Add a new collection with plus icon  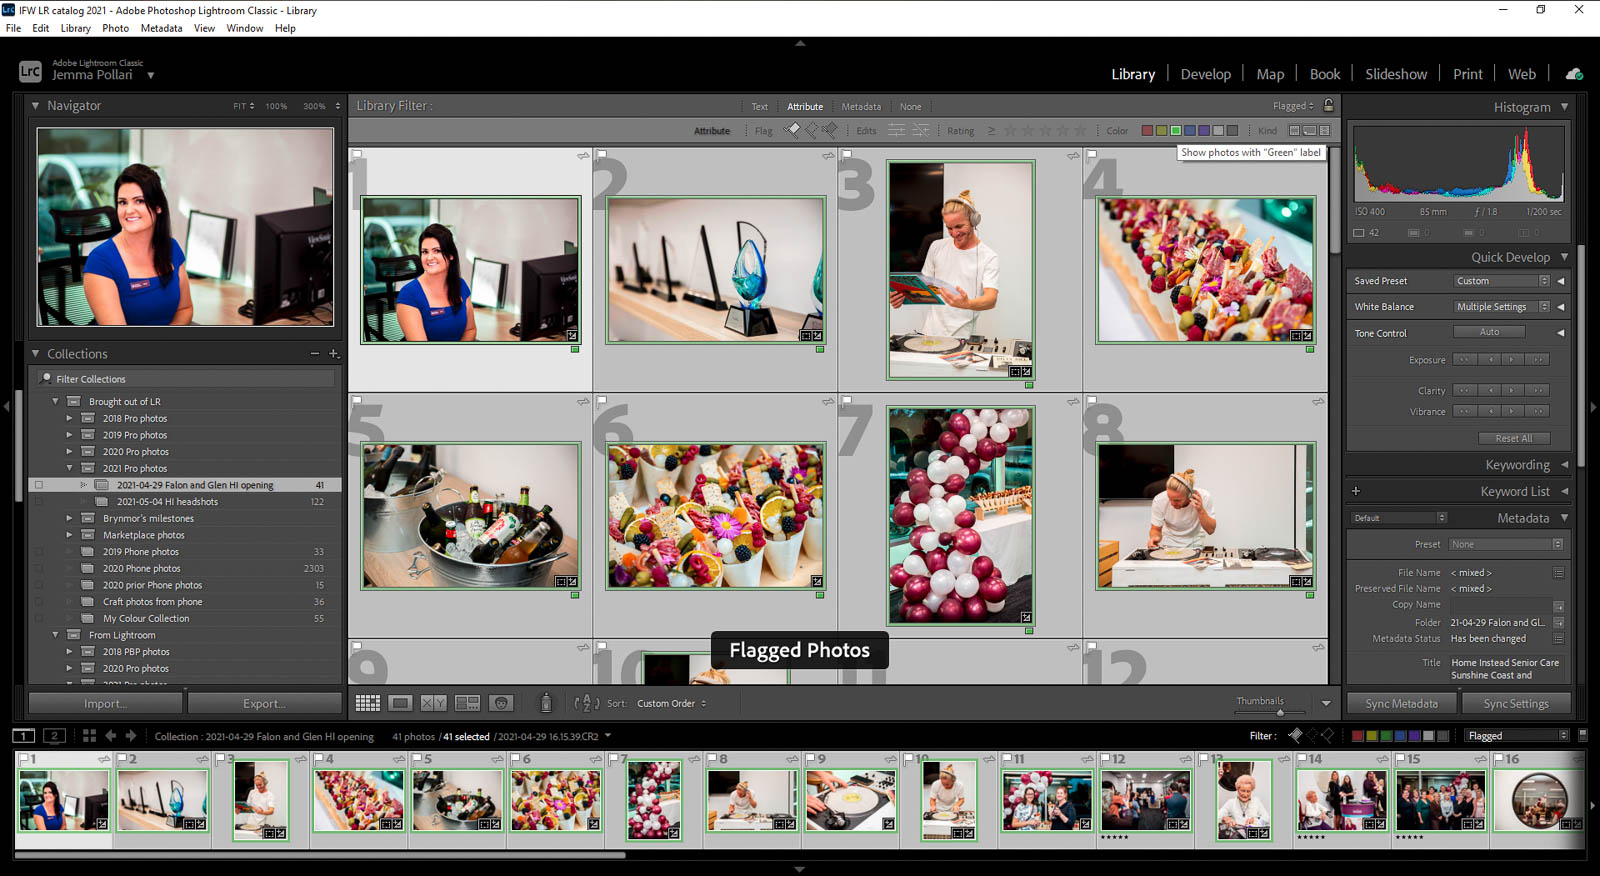click(x=334, y=354)
